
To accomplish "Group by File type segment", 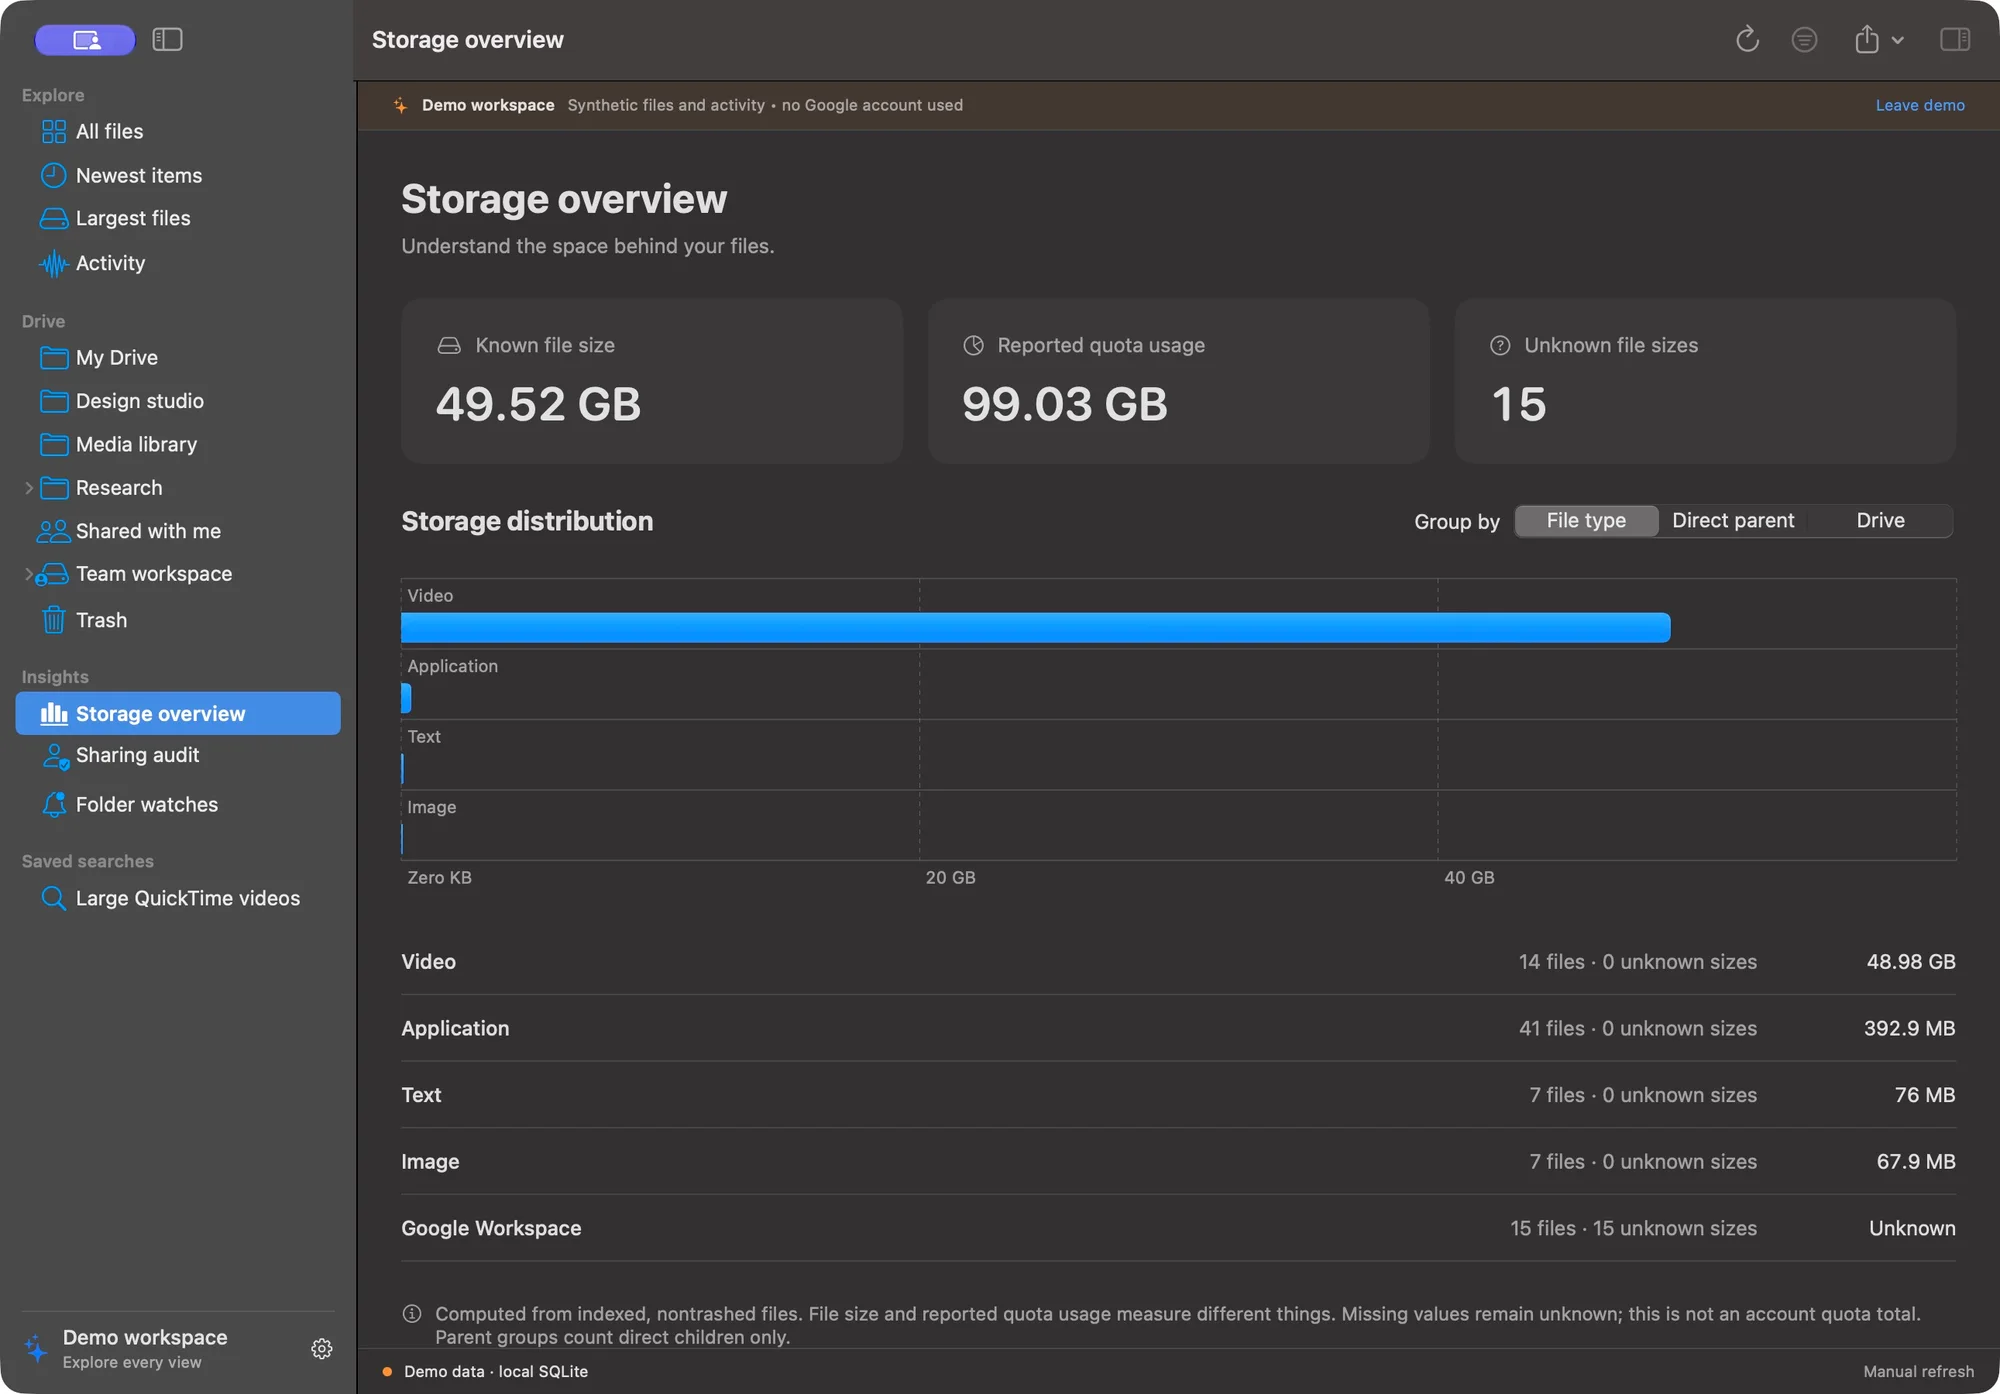I will [x=1586, y=521].
